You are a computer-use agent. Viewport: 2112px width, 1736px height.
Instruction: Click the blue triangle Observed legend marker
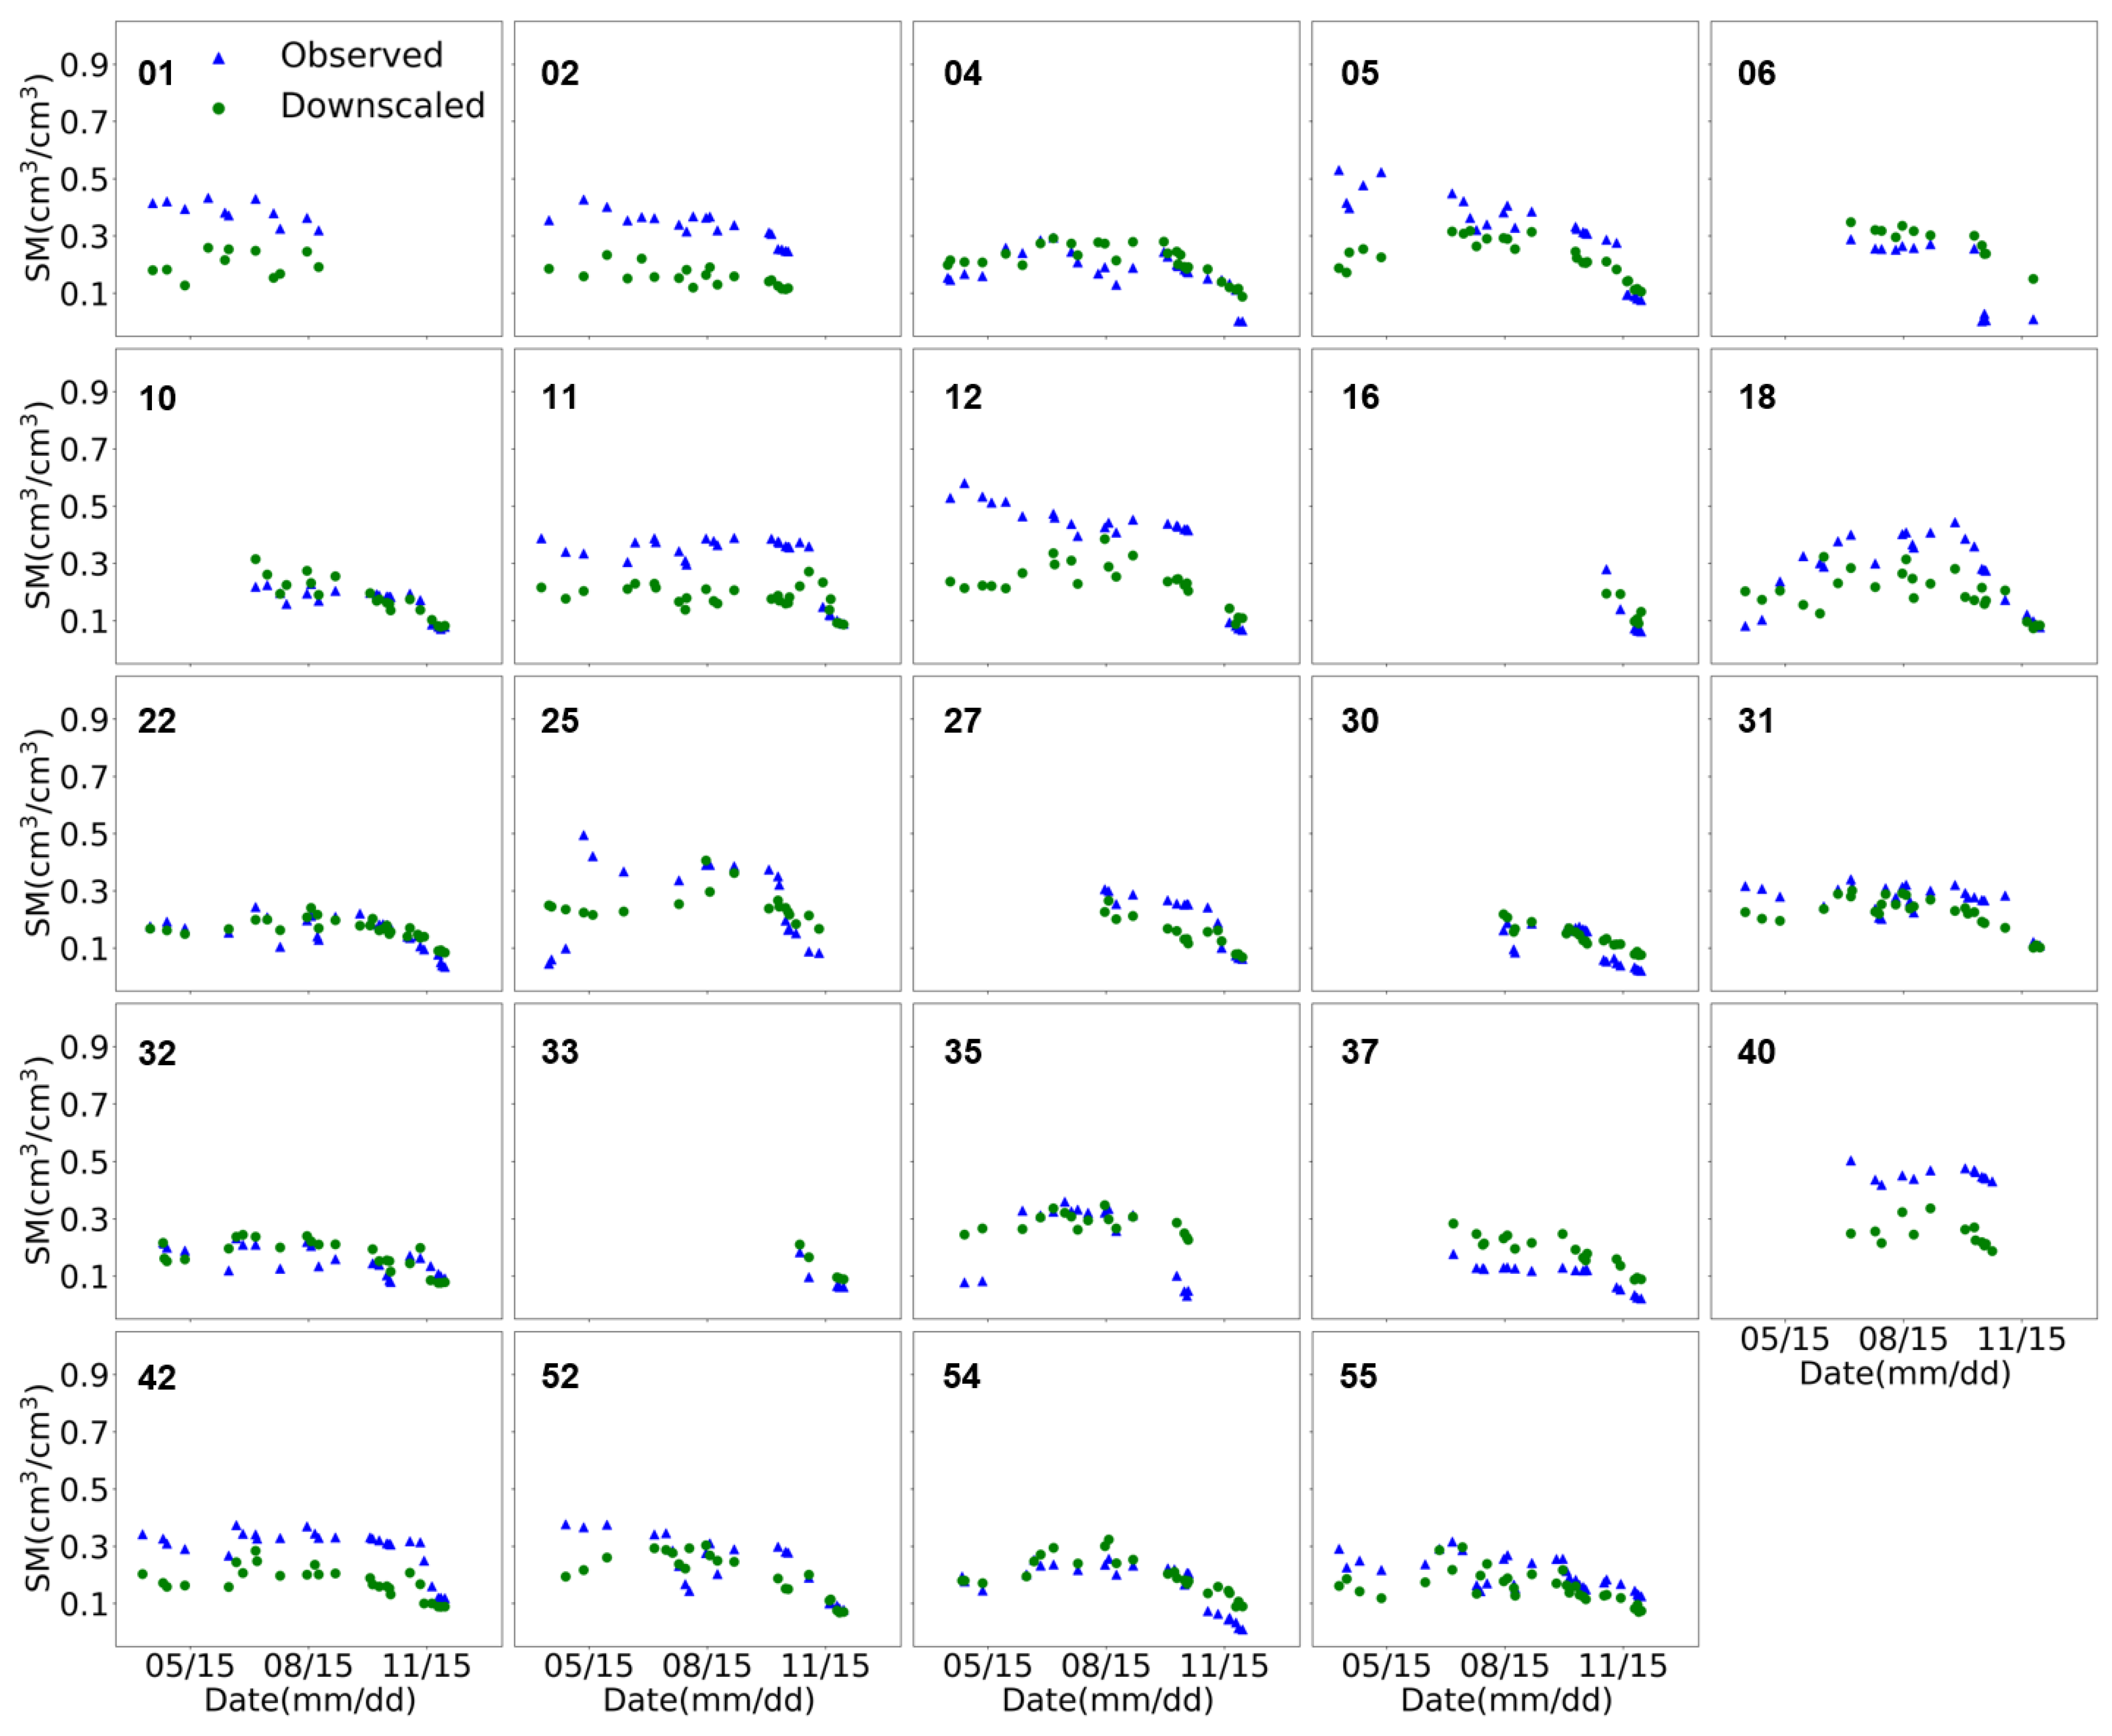(219, 58)
